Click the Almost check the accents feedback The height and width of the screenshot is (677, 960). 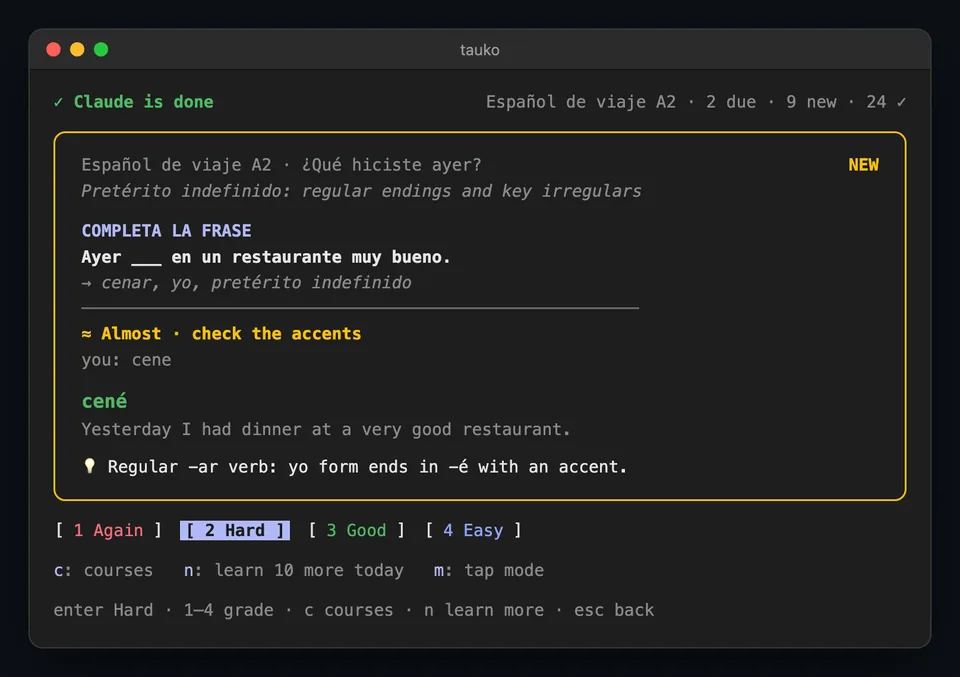[222, 334]
